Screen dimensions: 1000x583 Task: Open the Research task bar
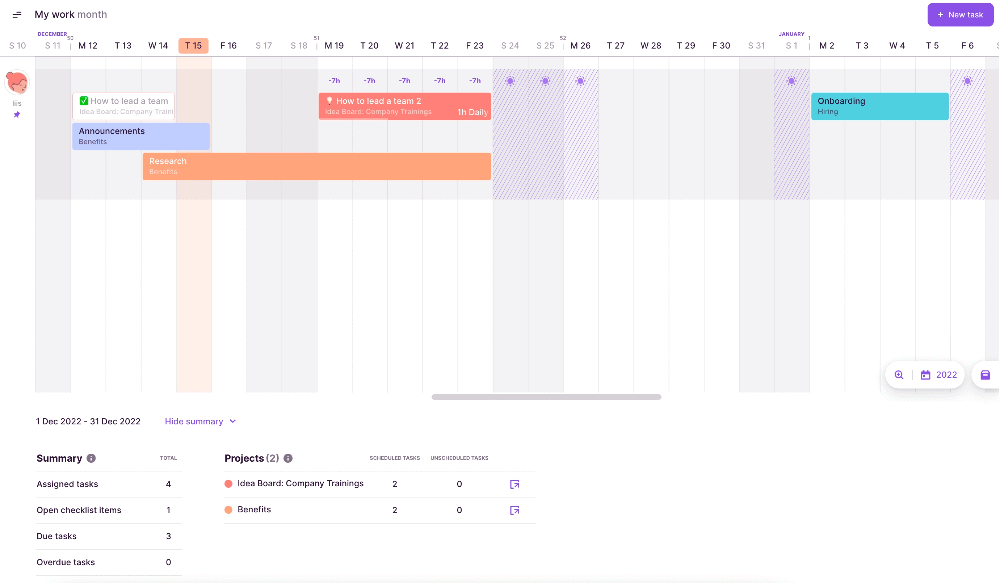[x=316, y=166]
